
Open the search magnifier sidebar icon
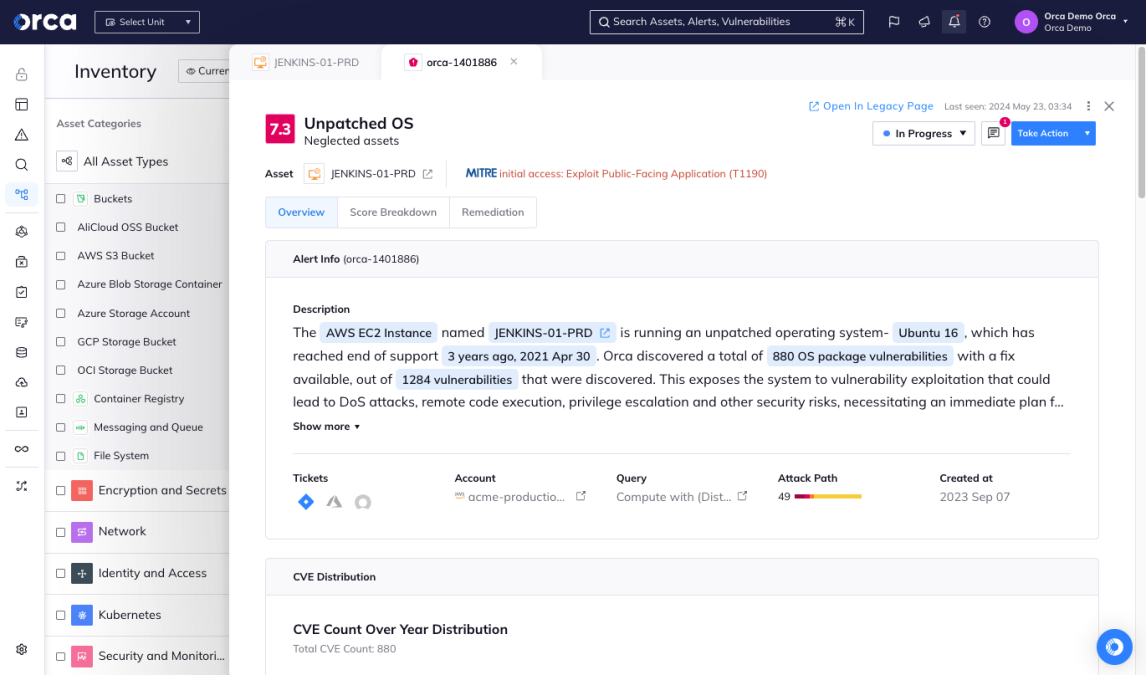[x=22, y=164]
